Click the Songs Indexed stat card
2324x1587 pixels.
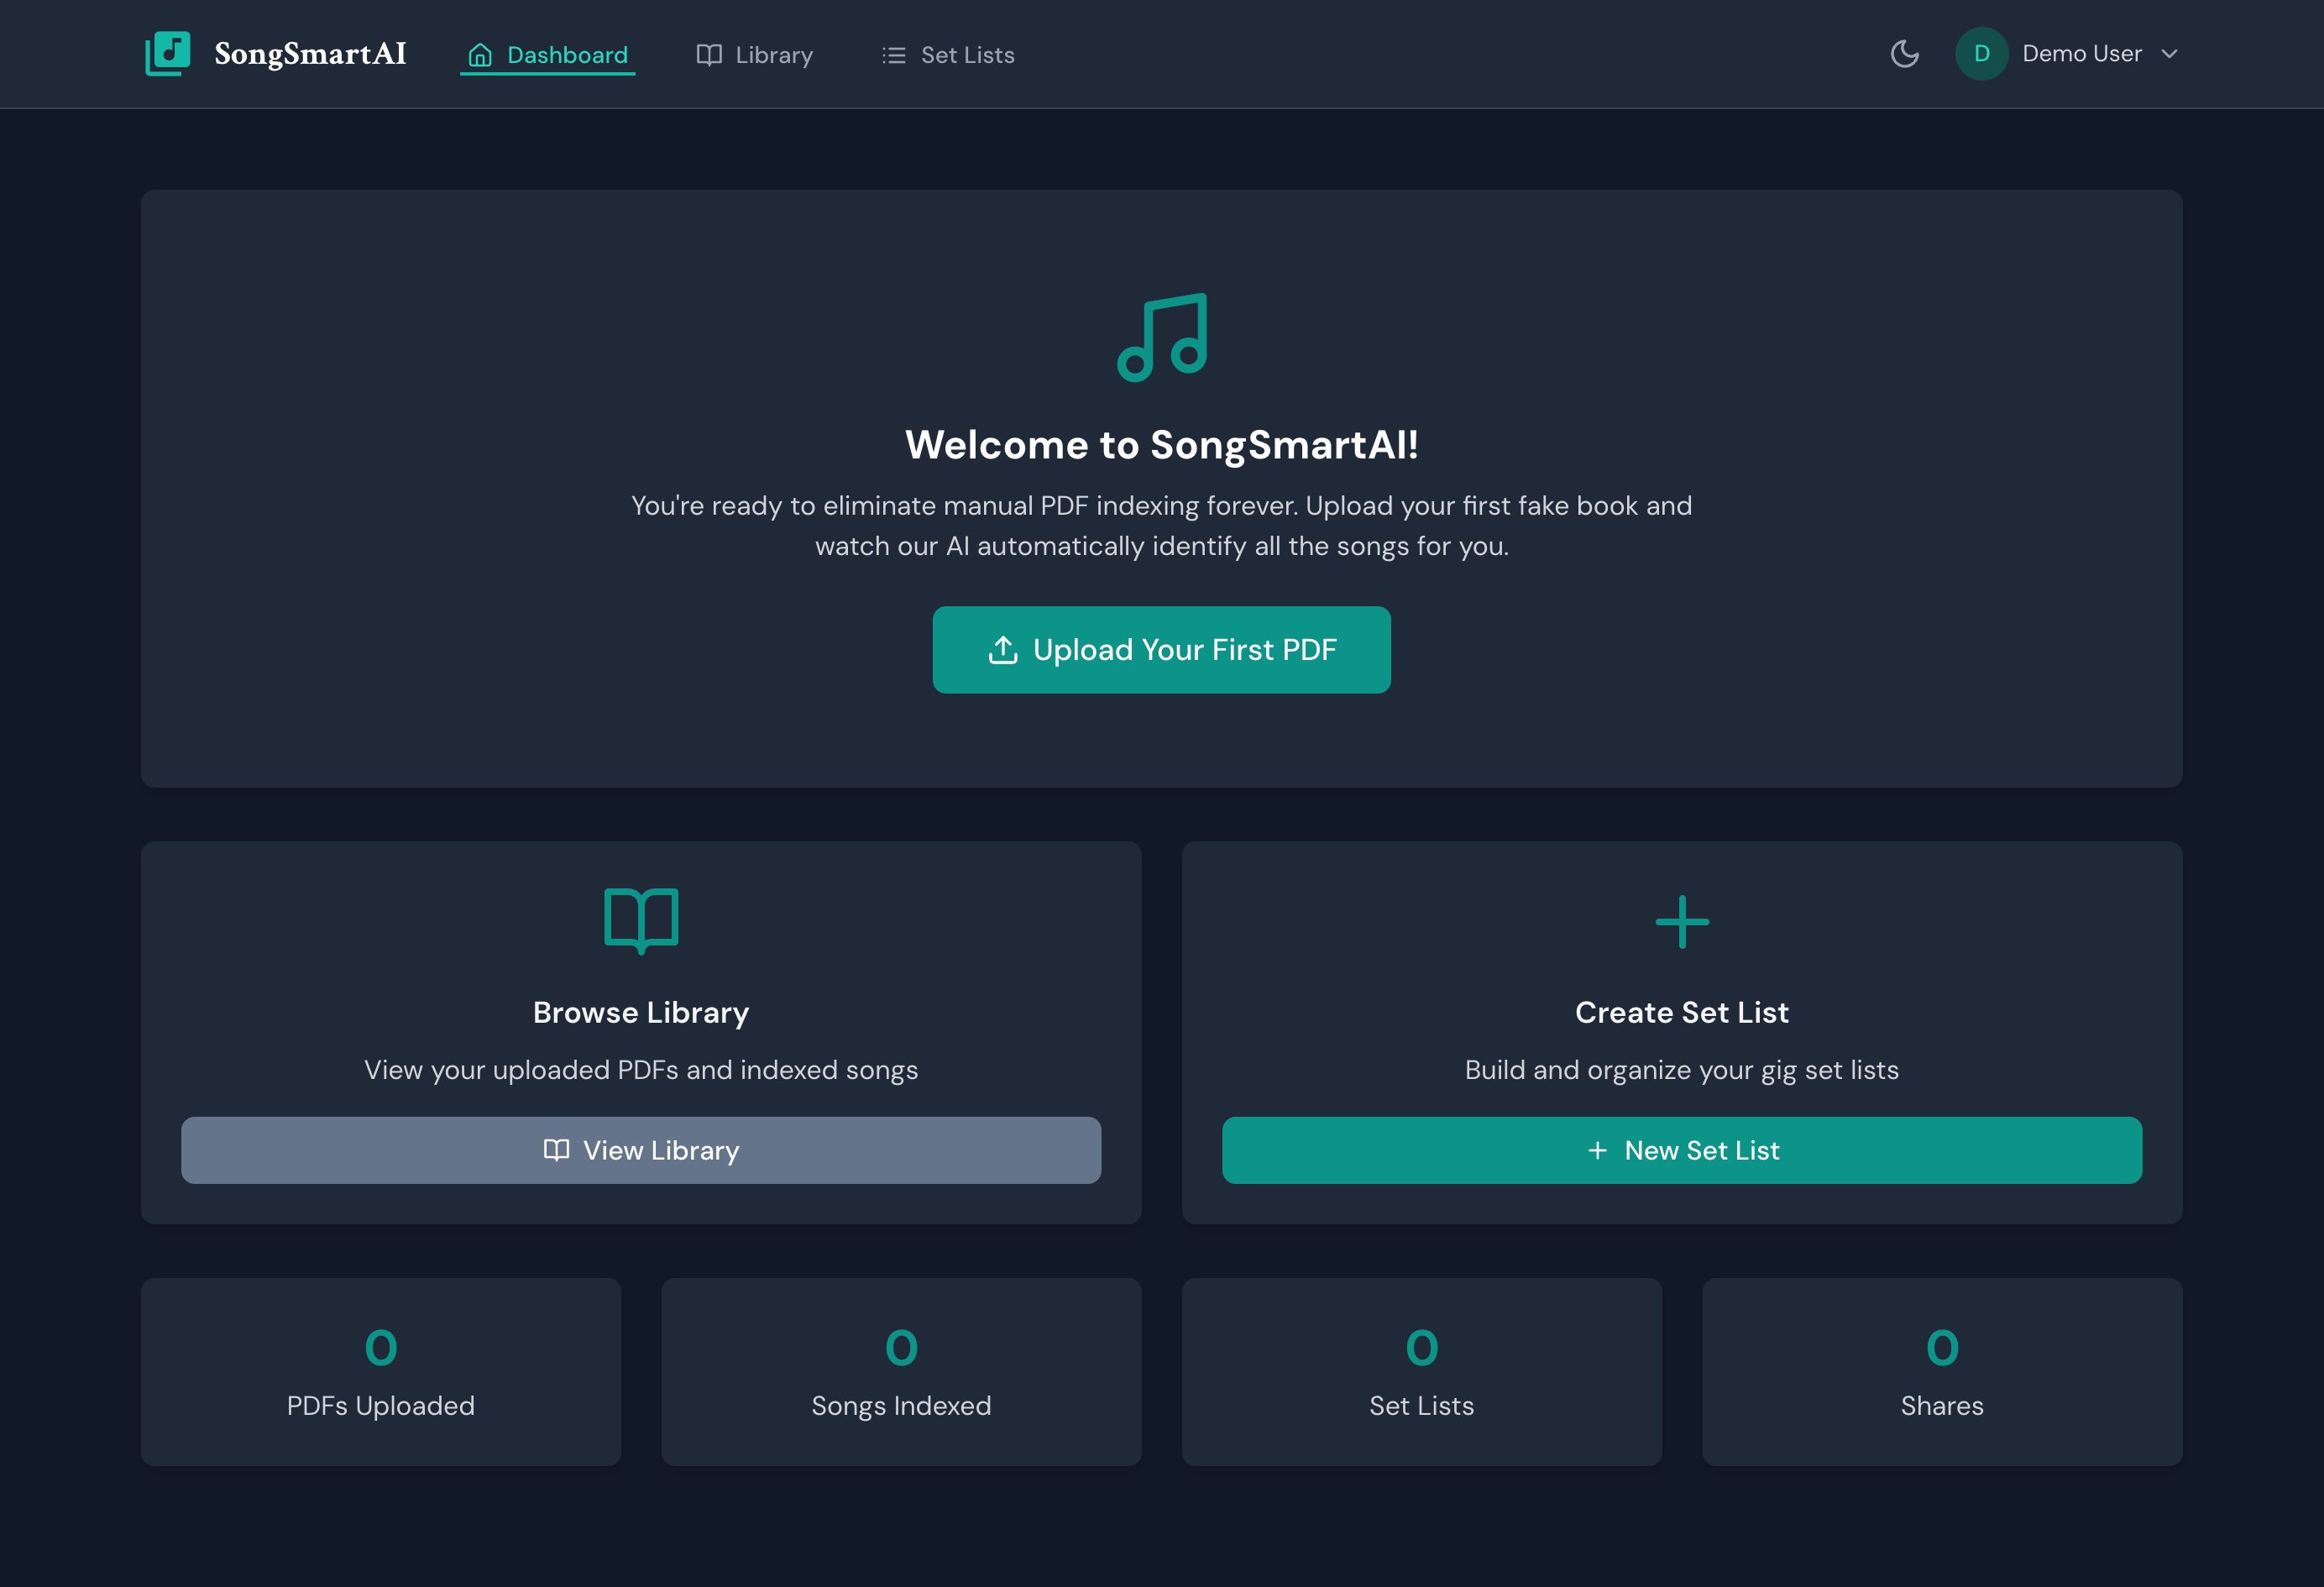[900, 1372]
